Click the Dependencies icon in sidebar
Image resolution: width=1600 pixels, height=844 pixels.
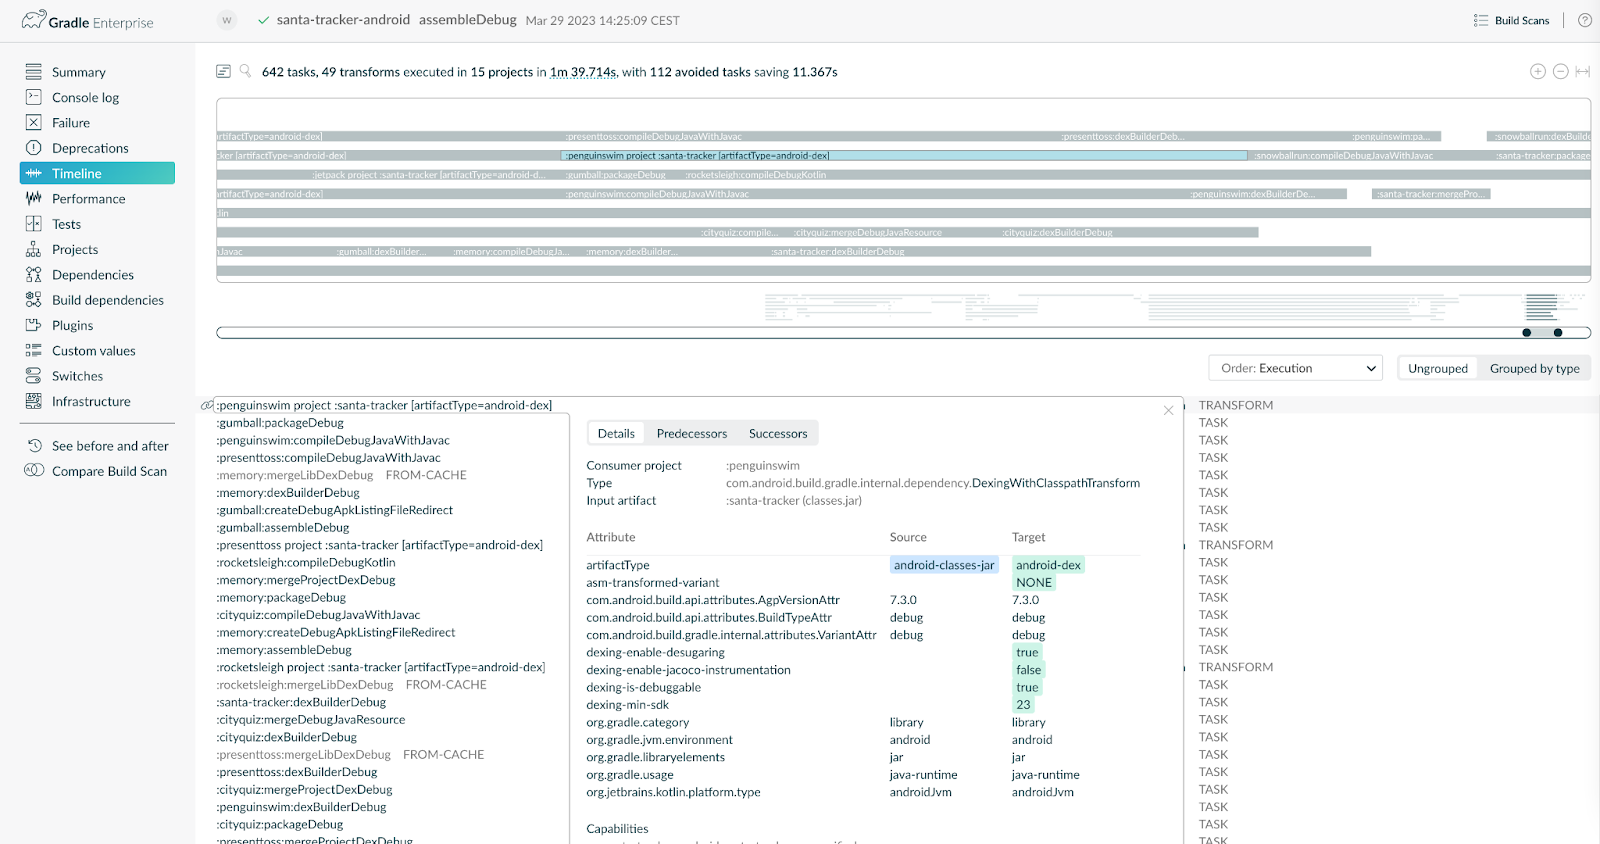pyautogui.click(x=34, y=274)
